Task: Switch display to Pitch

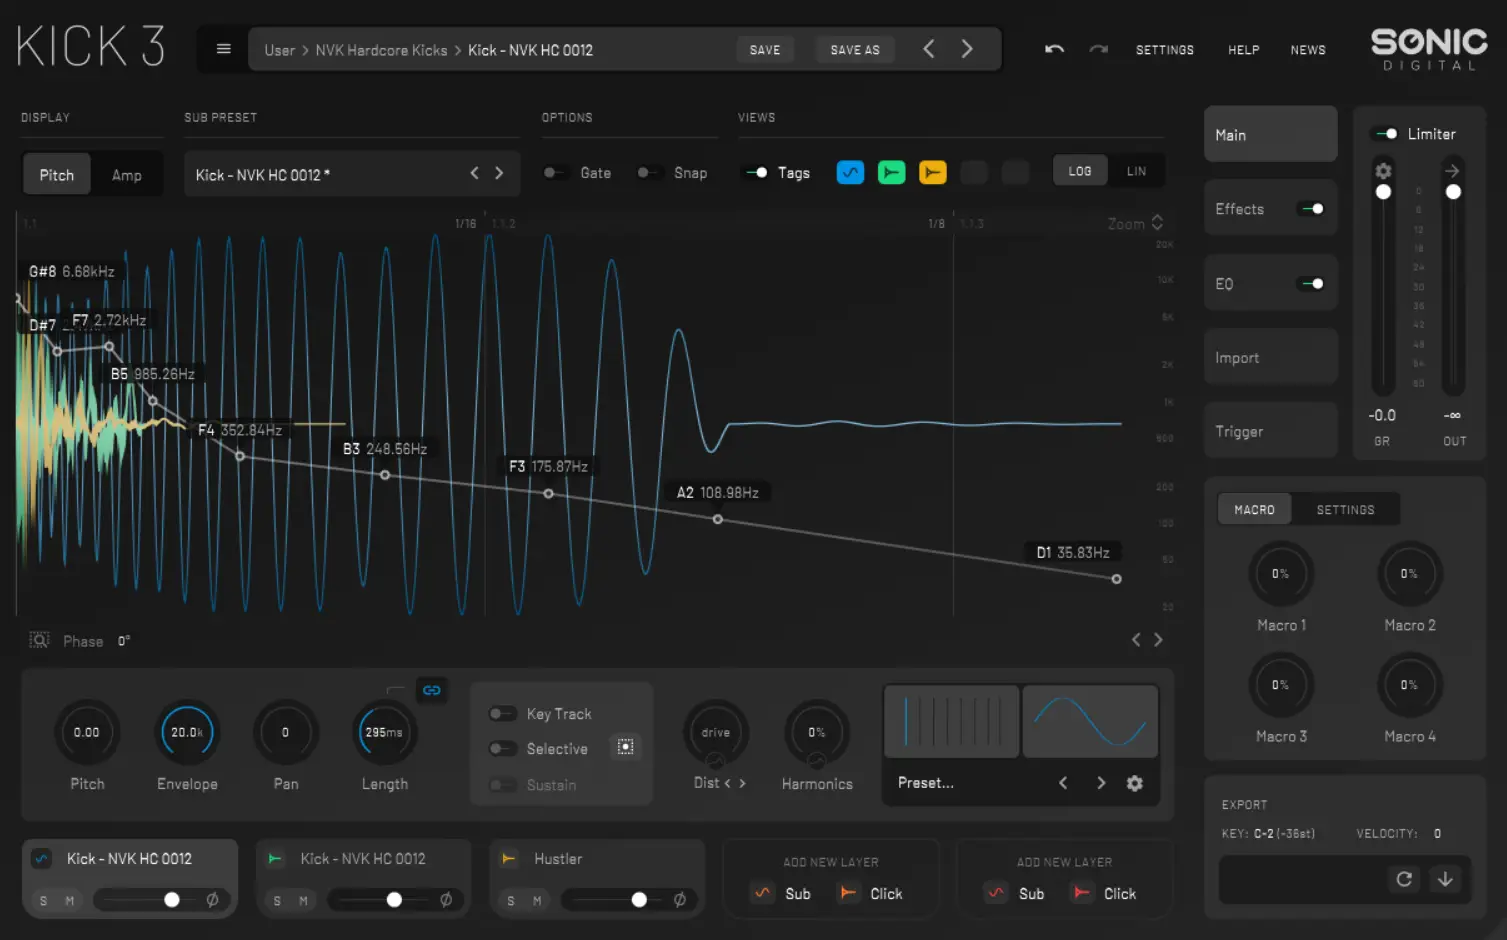Action: click(x=57, y=174)
